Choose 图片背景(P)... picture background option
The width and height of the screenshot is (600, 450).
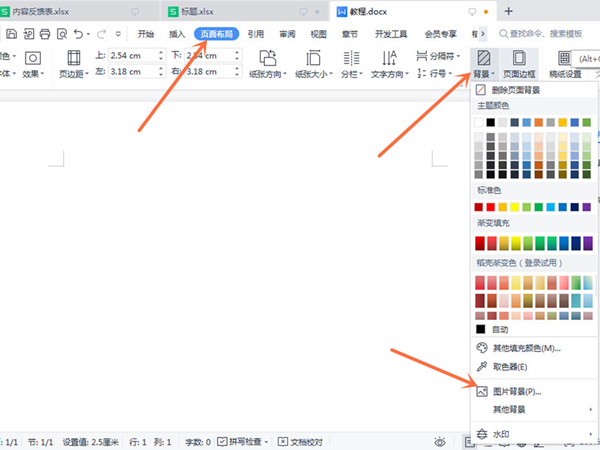tap(517, 391)
